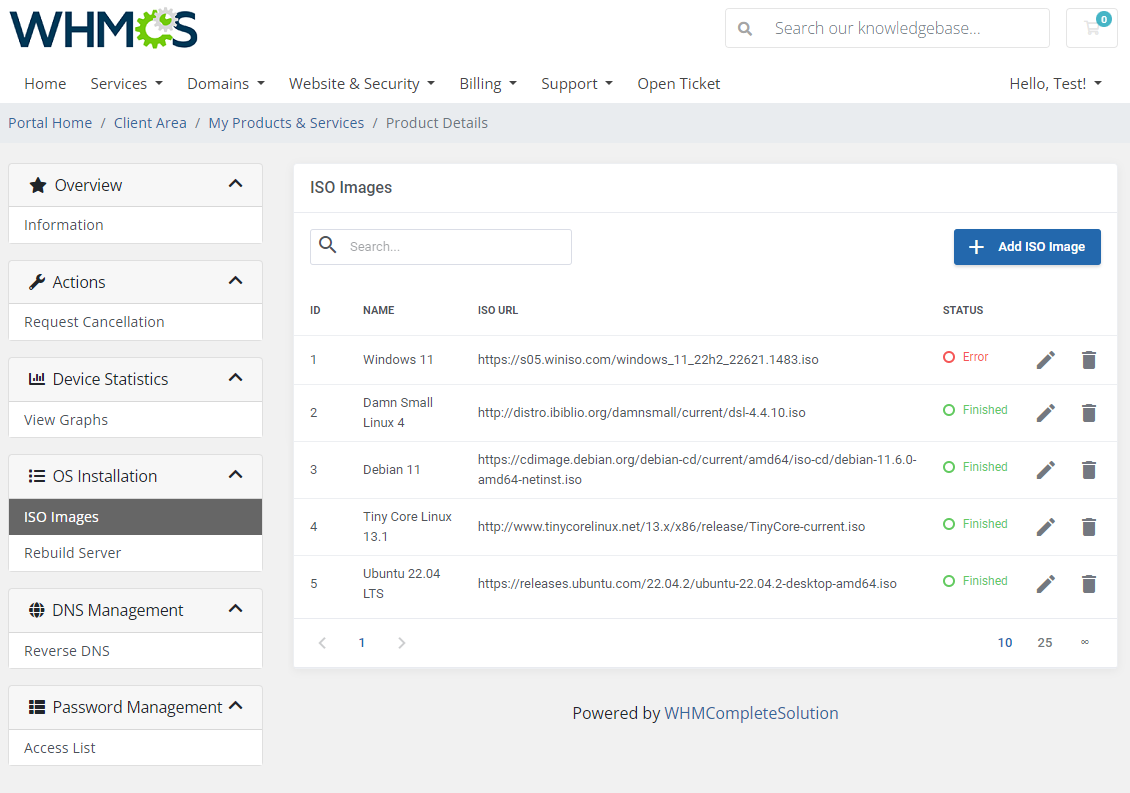Open the Support dropdown menu
Image resolution: width=1130 pixels, height=793 pixels.
click(x=577, y=84)
